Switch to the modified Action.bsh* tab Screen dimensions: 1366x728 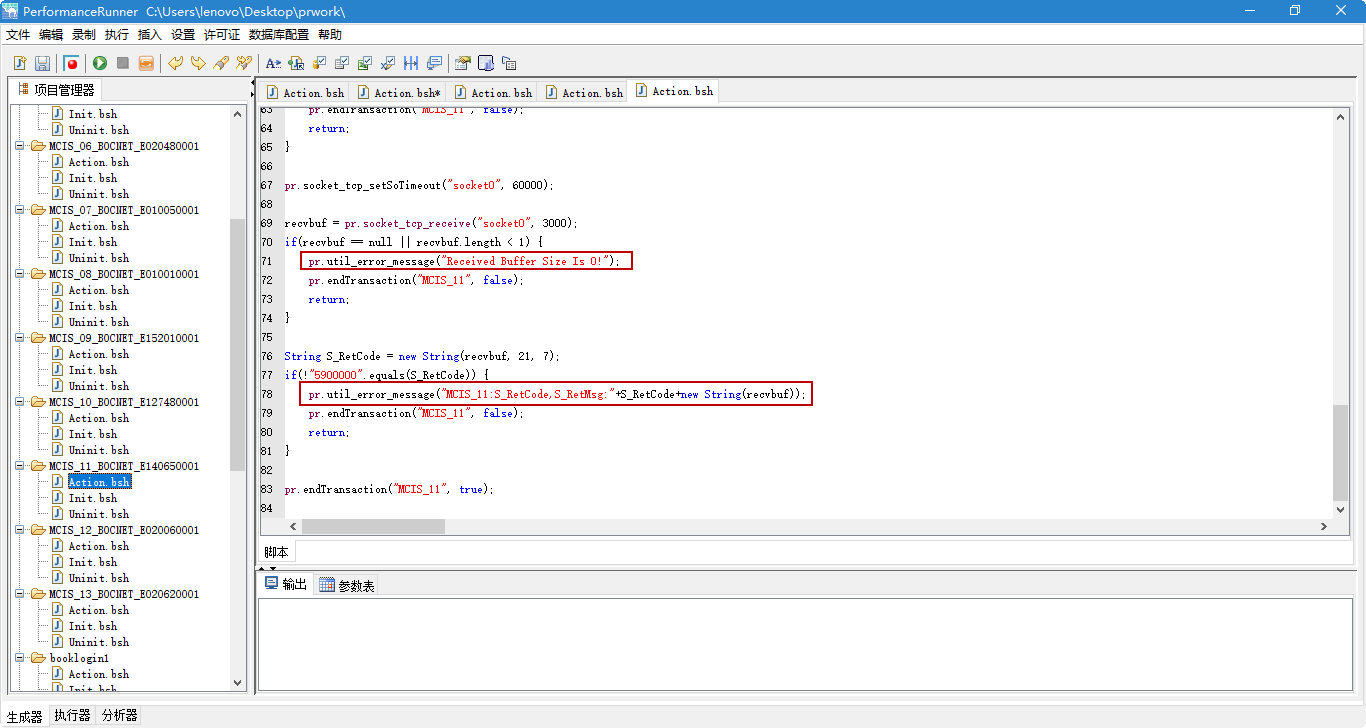tap(399, 92)
